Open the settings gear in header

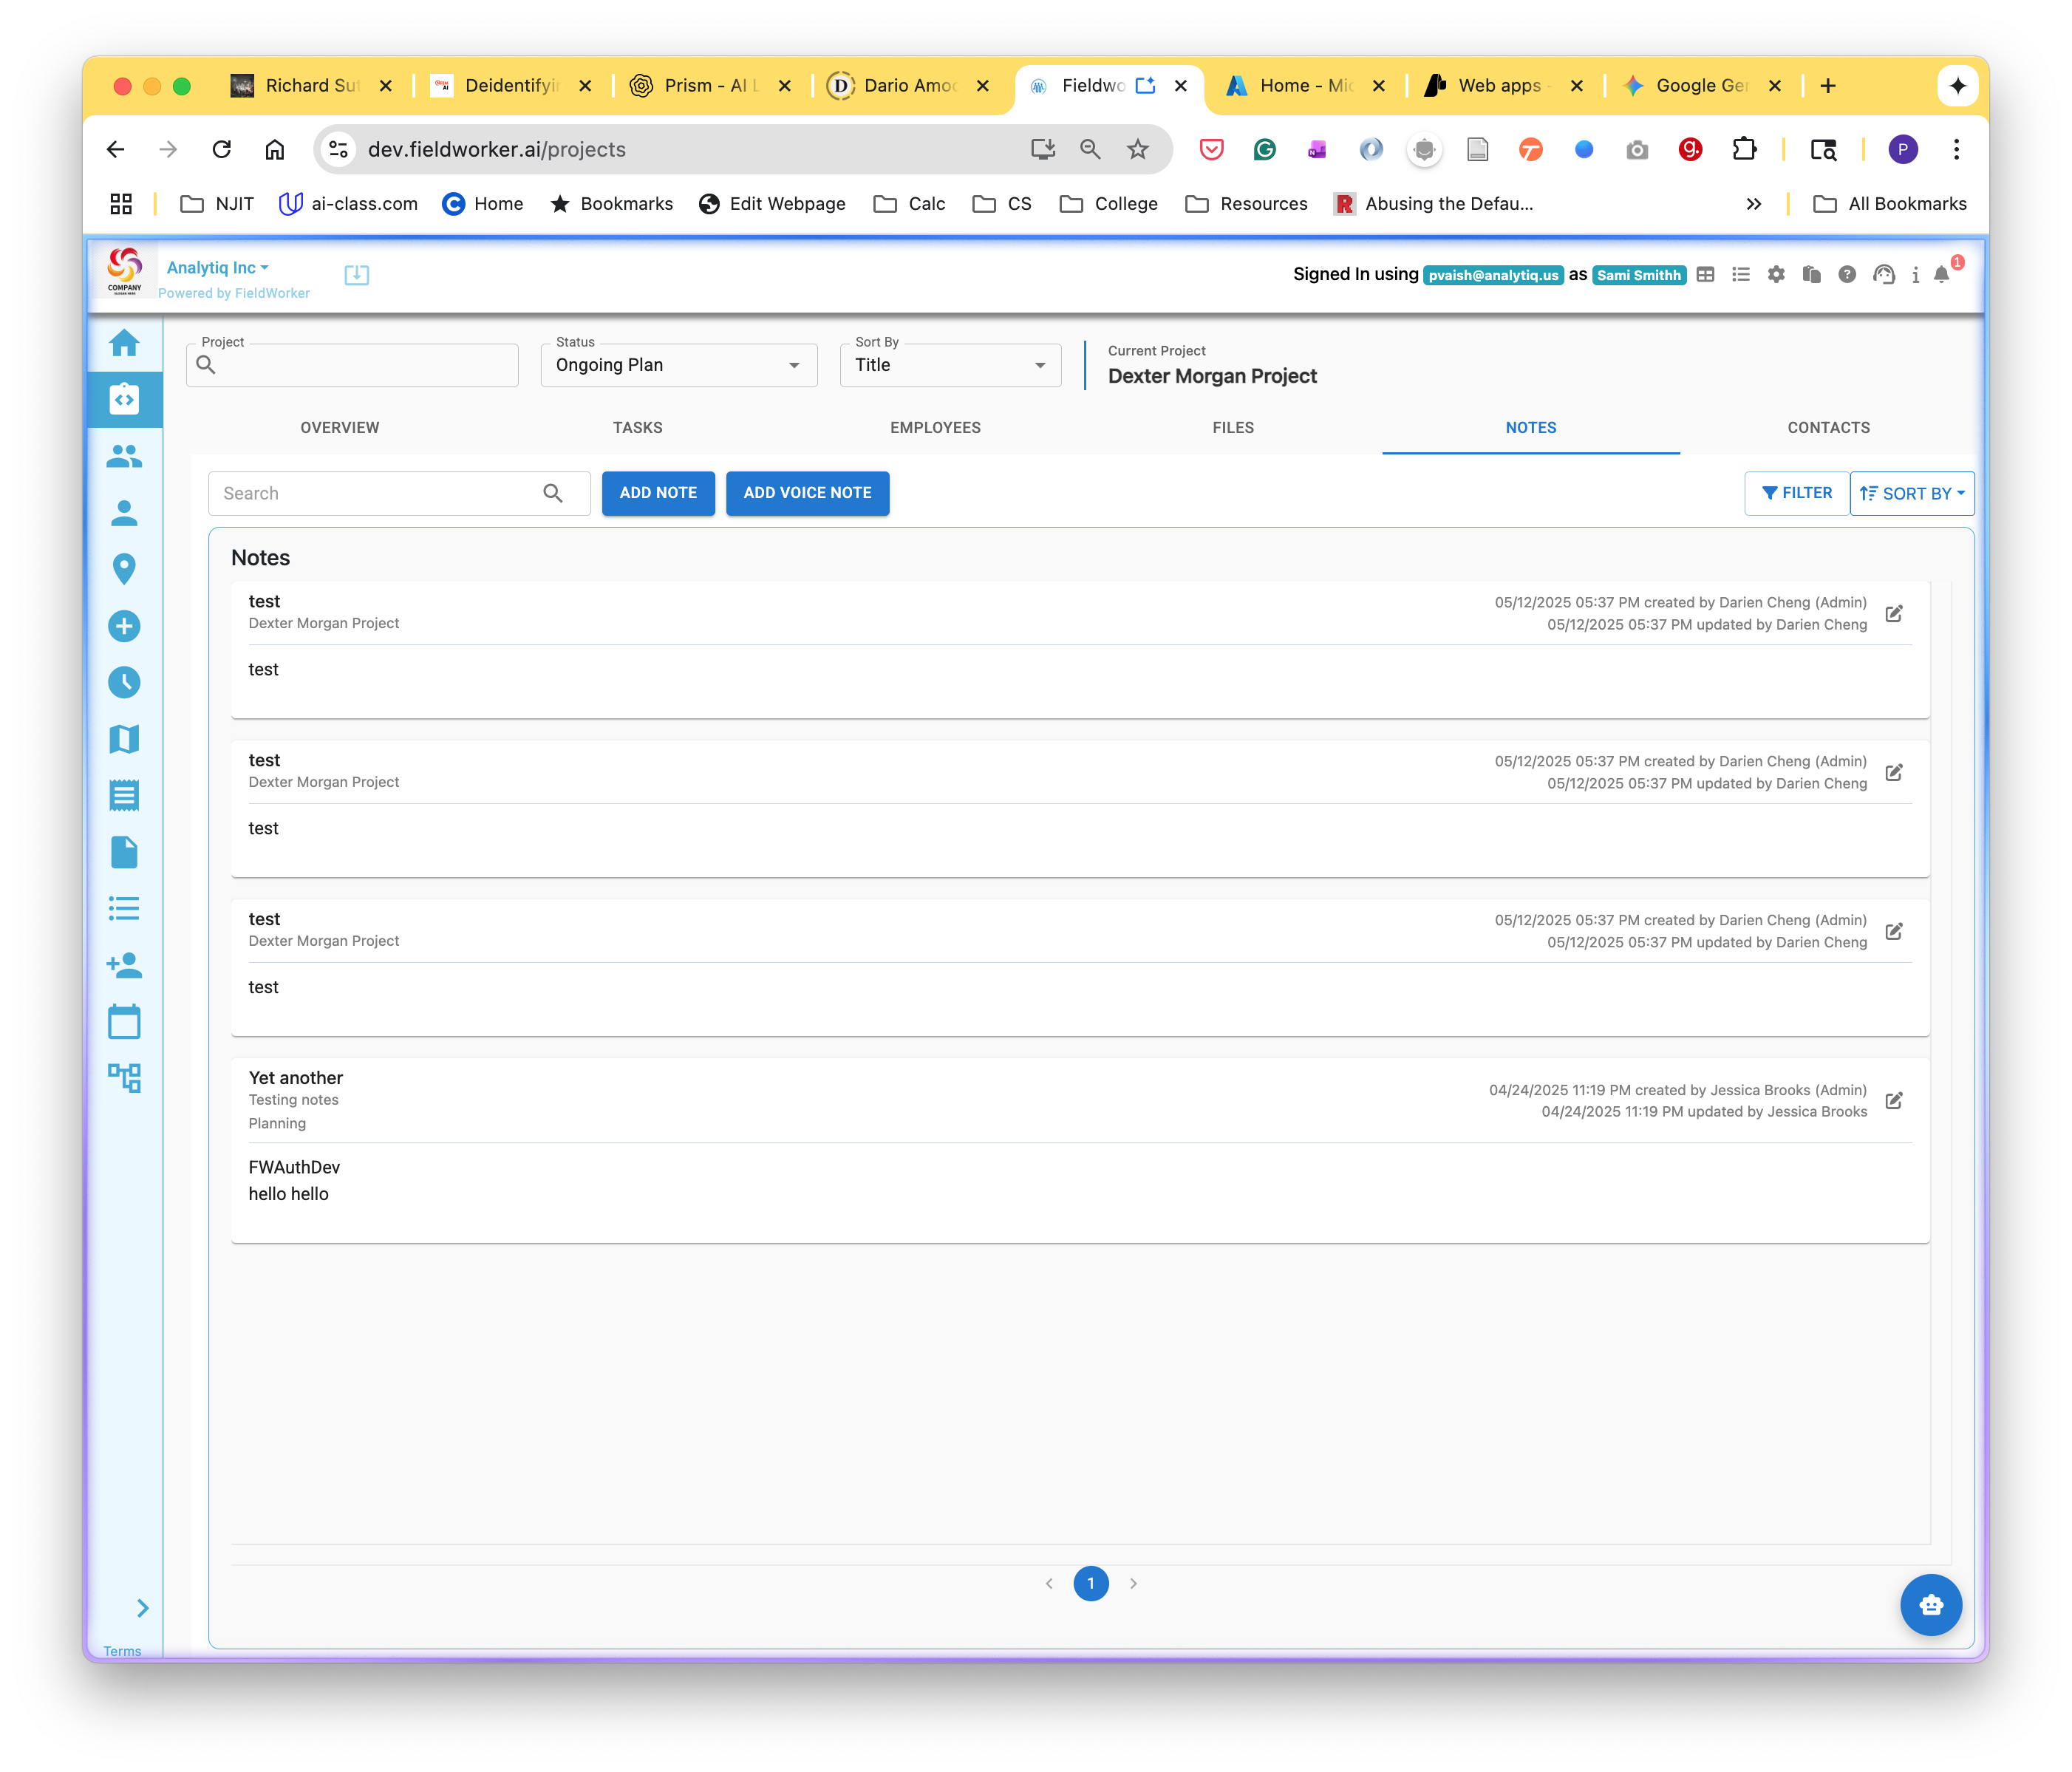click(x=1776, y=274)
